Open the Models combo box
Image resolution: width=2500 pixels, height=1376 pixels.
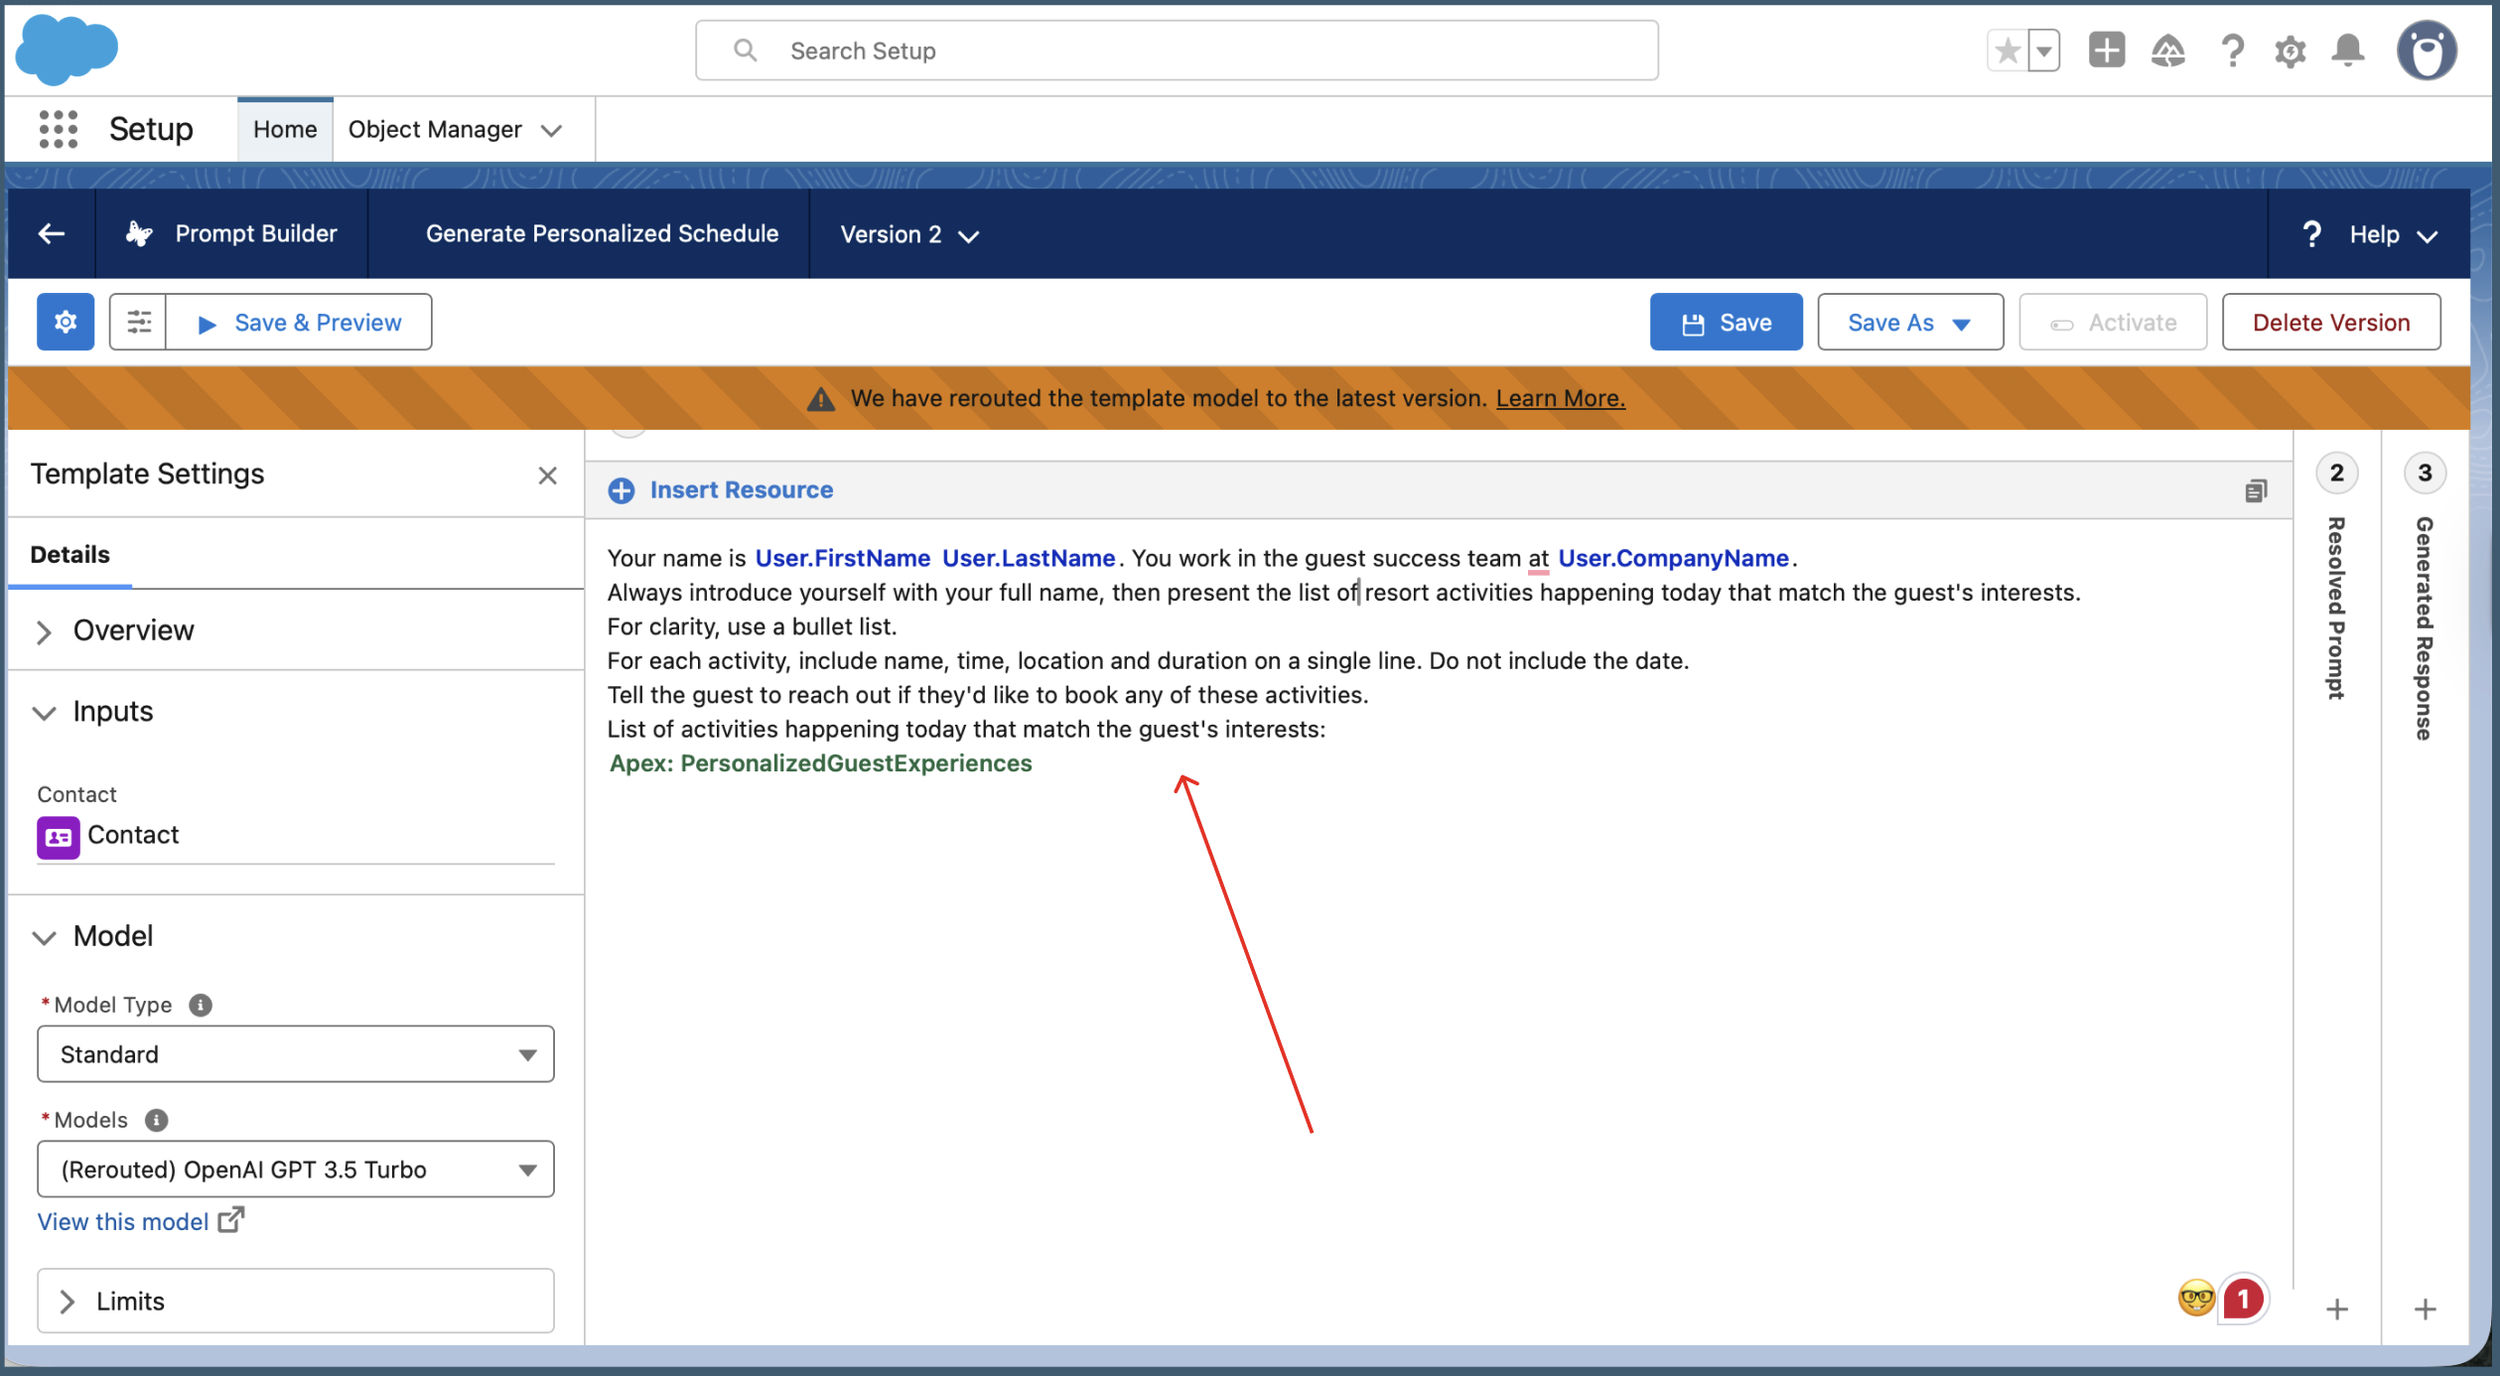coord(295,1169)
